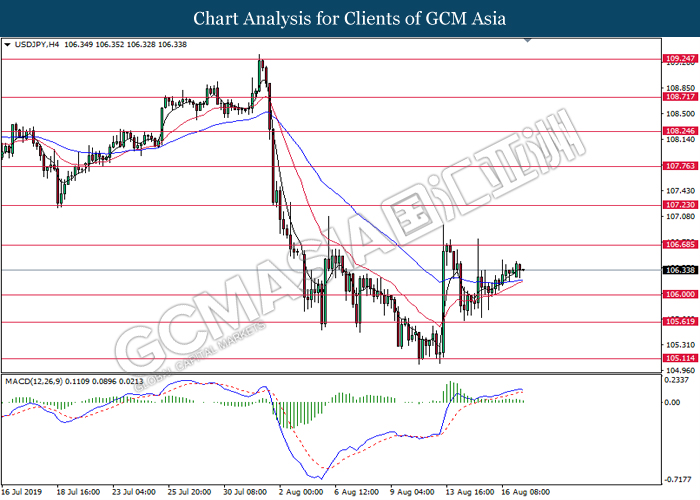Select the 106.000 level price label
Screen dimensions: 700x500
tap(680, 294)
